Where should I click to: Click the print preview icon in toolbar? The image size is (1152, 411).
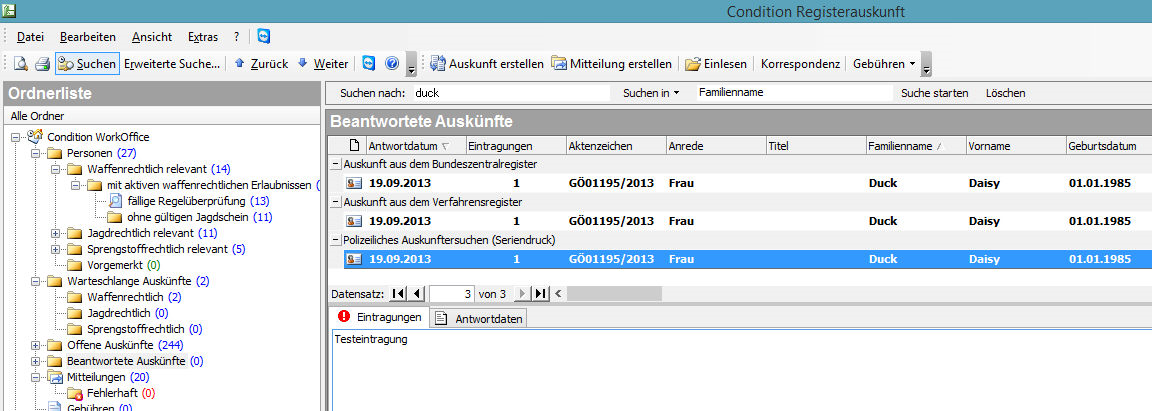coord(20,64)
